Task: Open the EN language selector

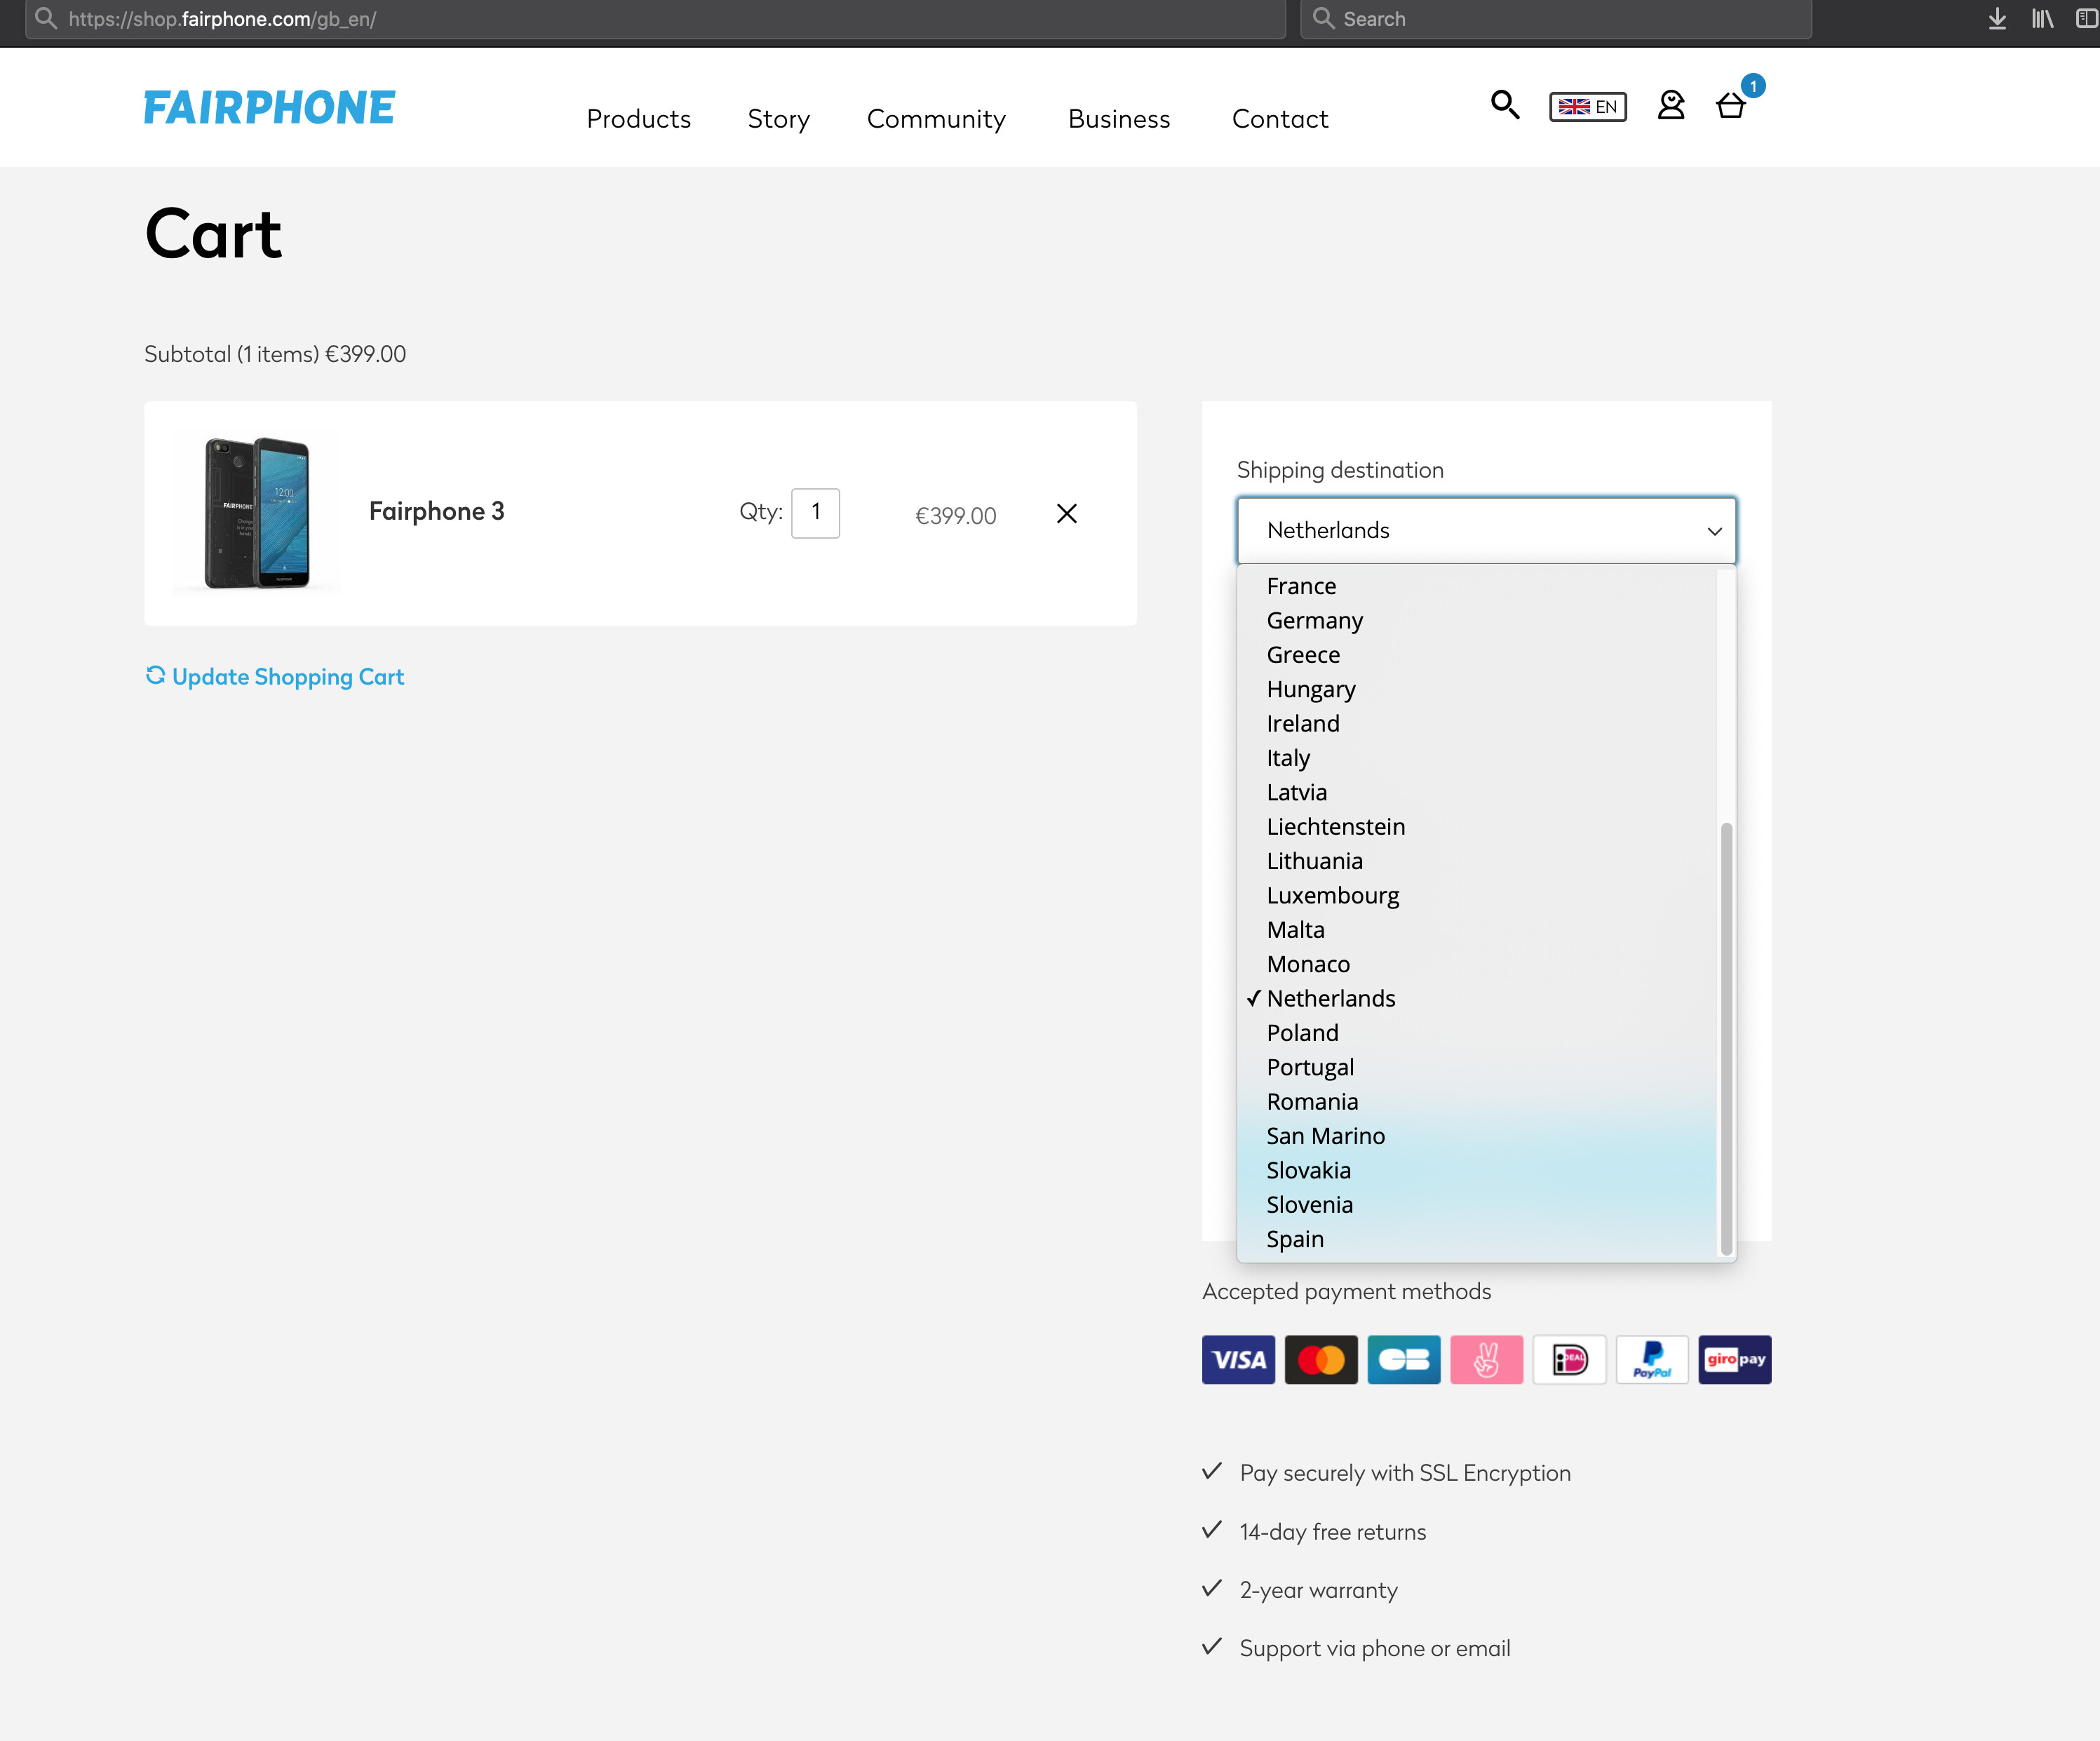Action: 1588,106
